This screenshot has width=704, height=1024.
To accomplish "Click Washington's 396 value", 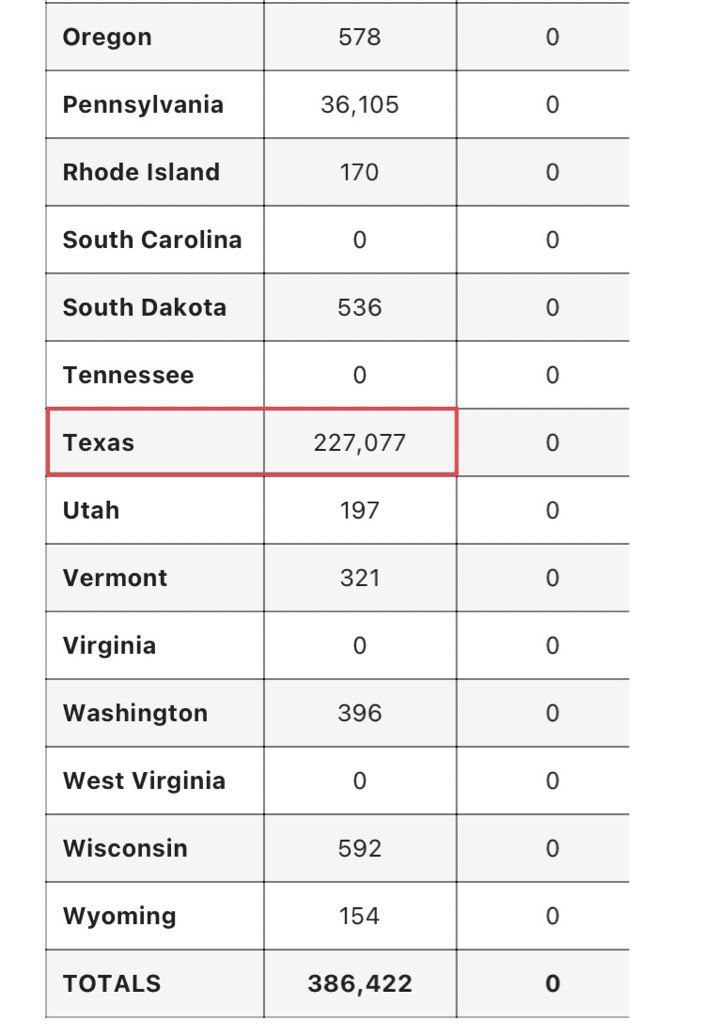I will [x=359, y=713].
